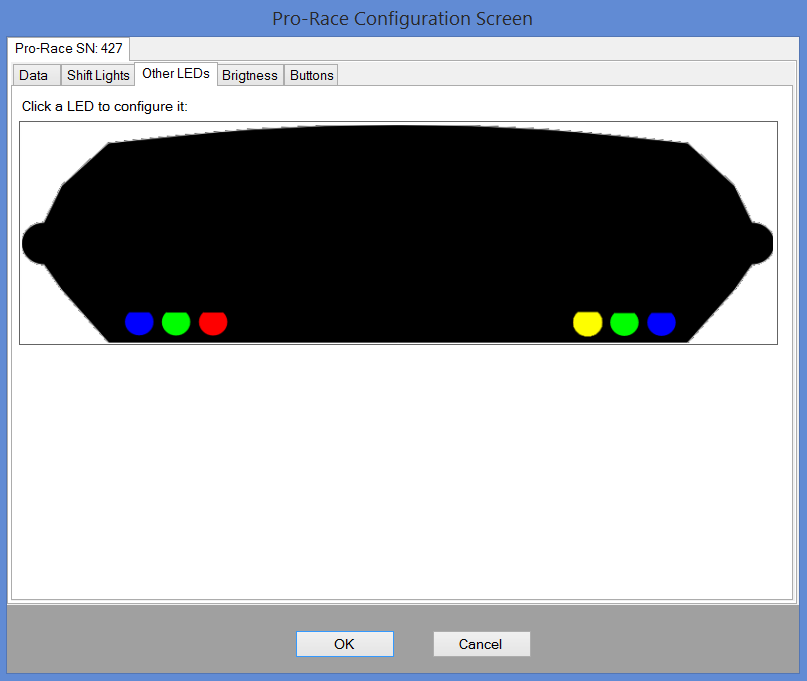Click the blue LED in the left group
The height and width of the screenshot is (681, 807).
[x=139, y=322]
